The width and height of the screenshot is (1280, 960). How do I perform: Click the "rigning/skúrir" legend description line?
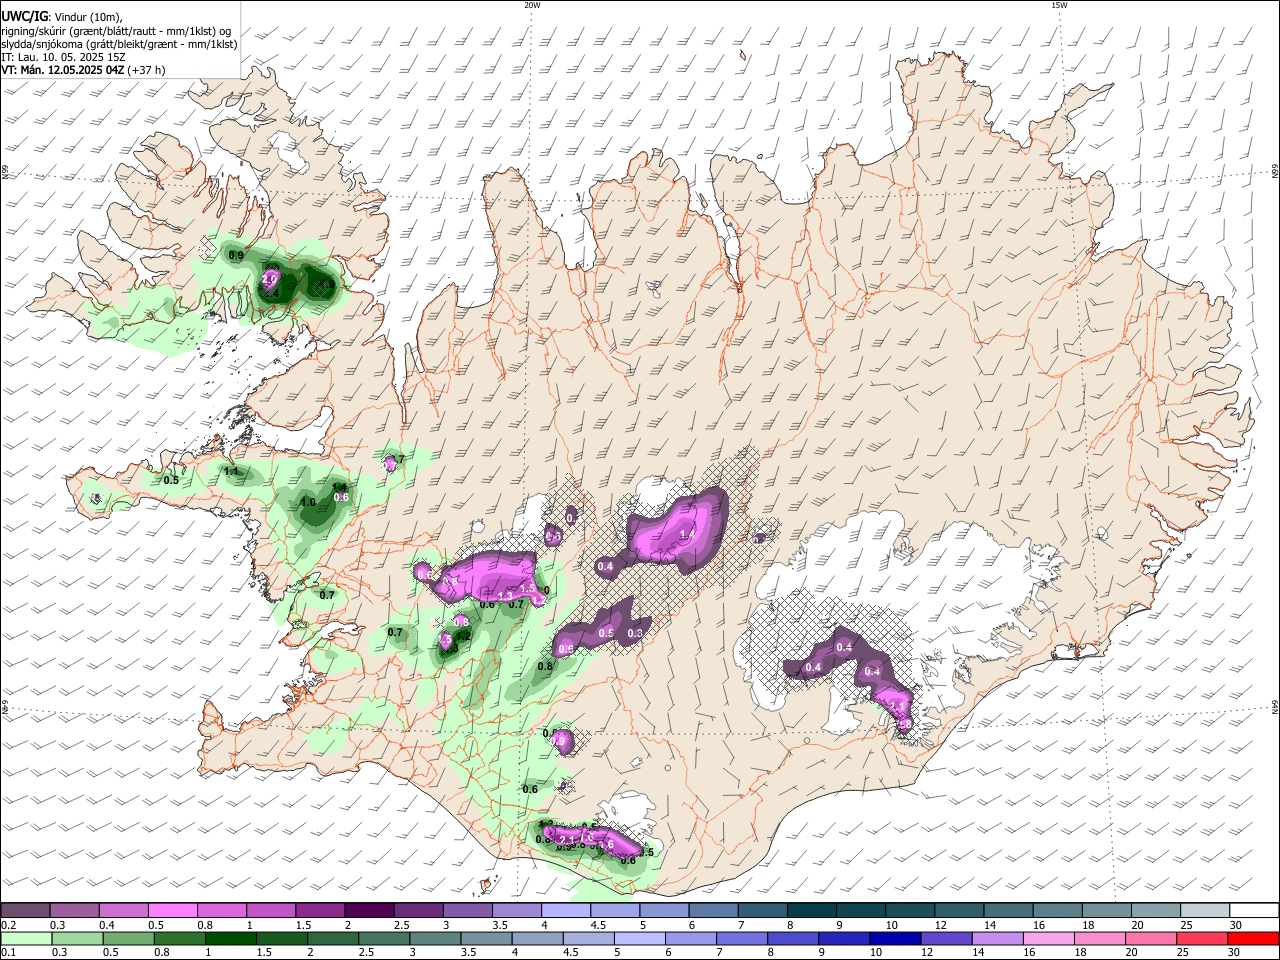116,30
